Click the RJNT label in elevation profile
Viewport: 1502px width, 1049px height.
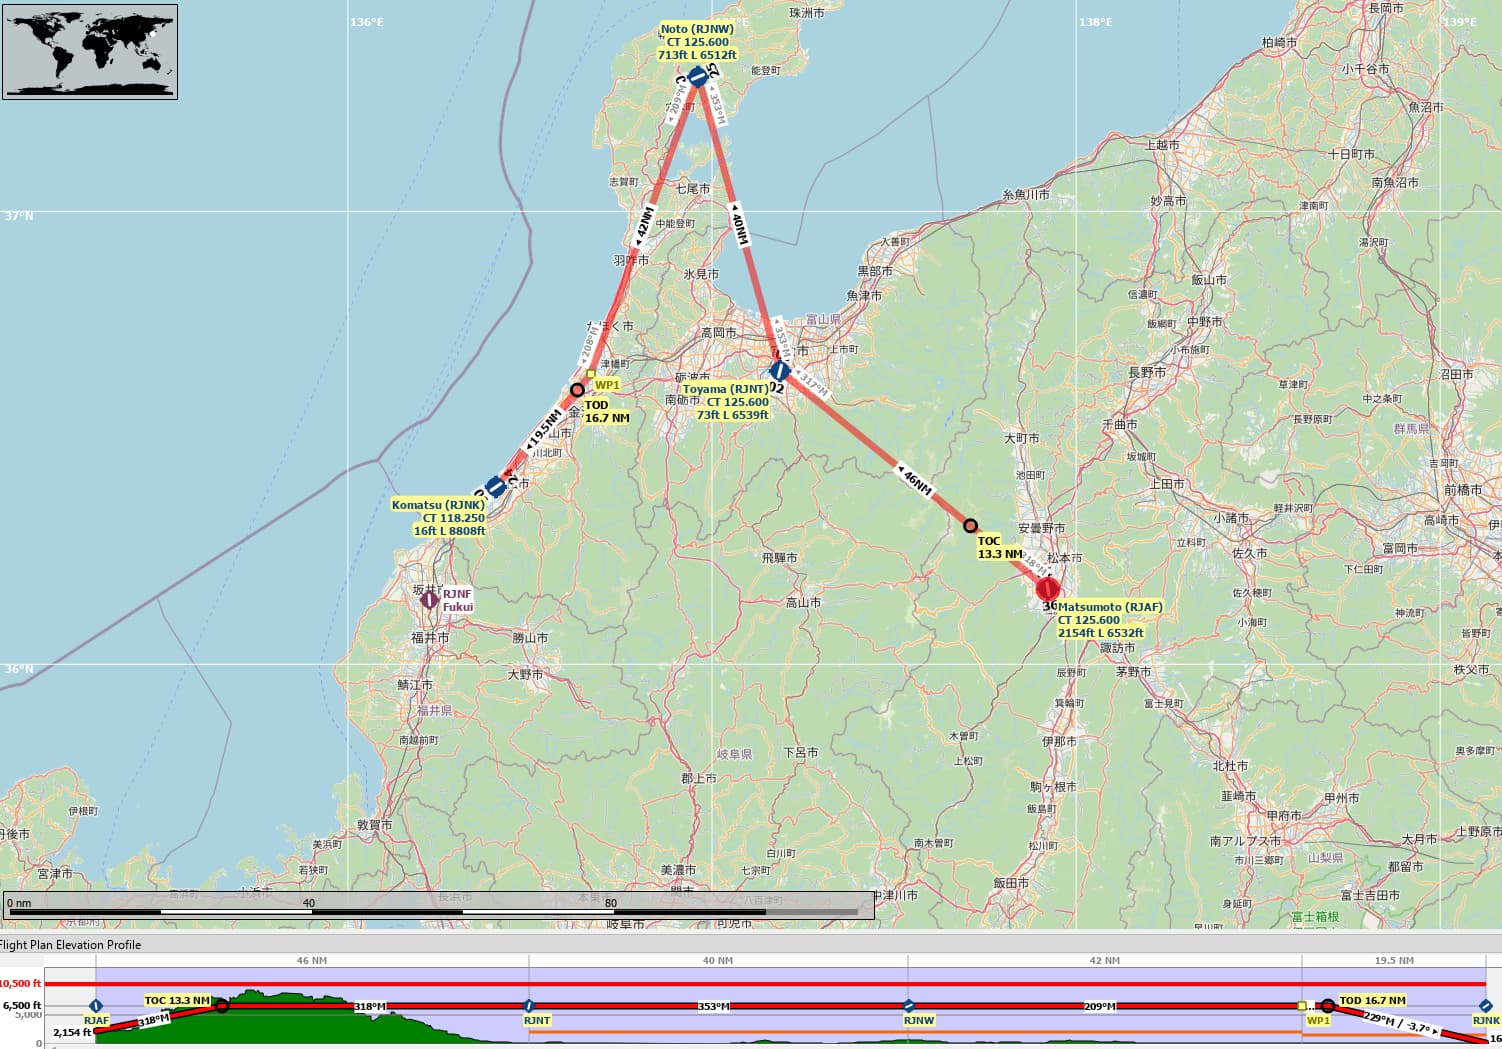click(537, 1021)
